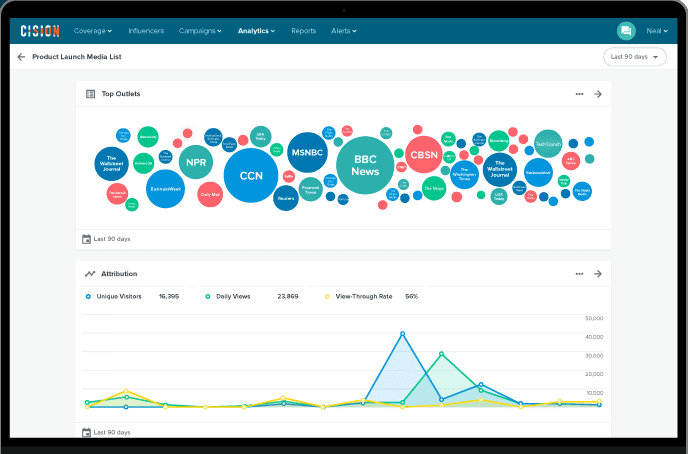Expand Attribution panel with arrow icon
The height and width of the screenshot is (454, 688).
(598, 274)
